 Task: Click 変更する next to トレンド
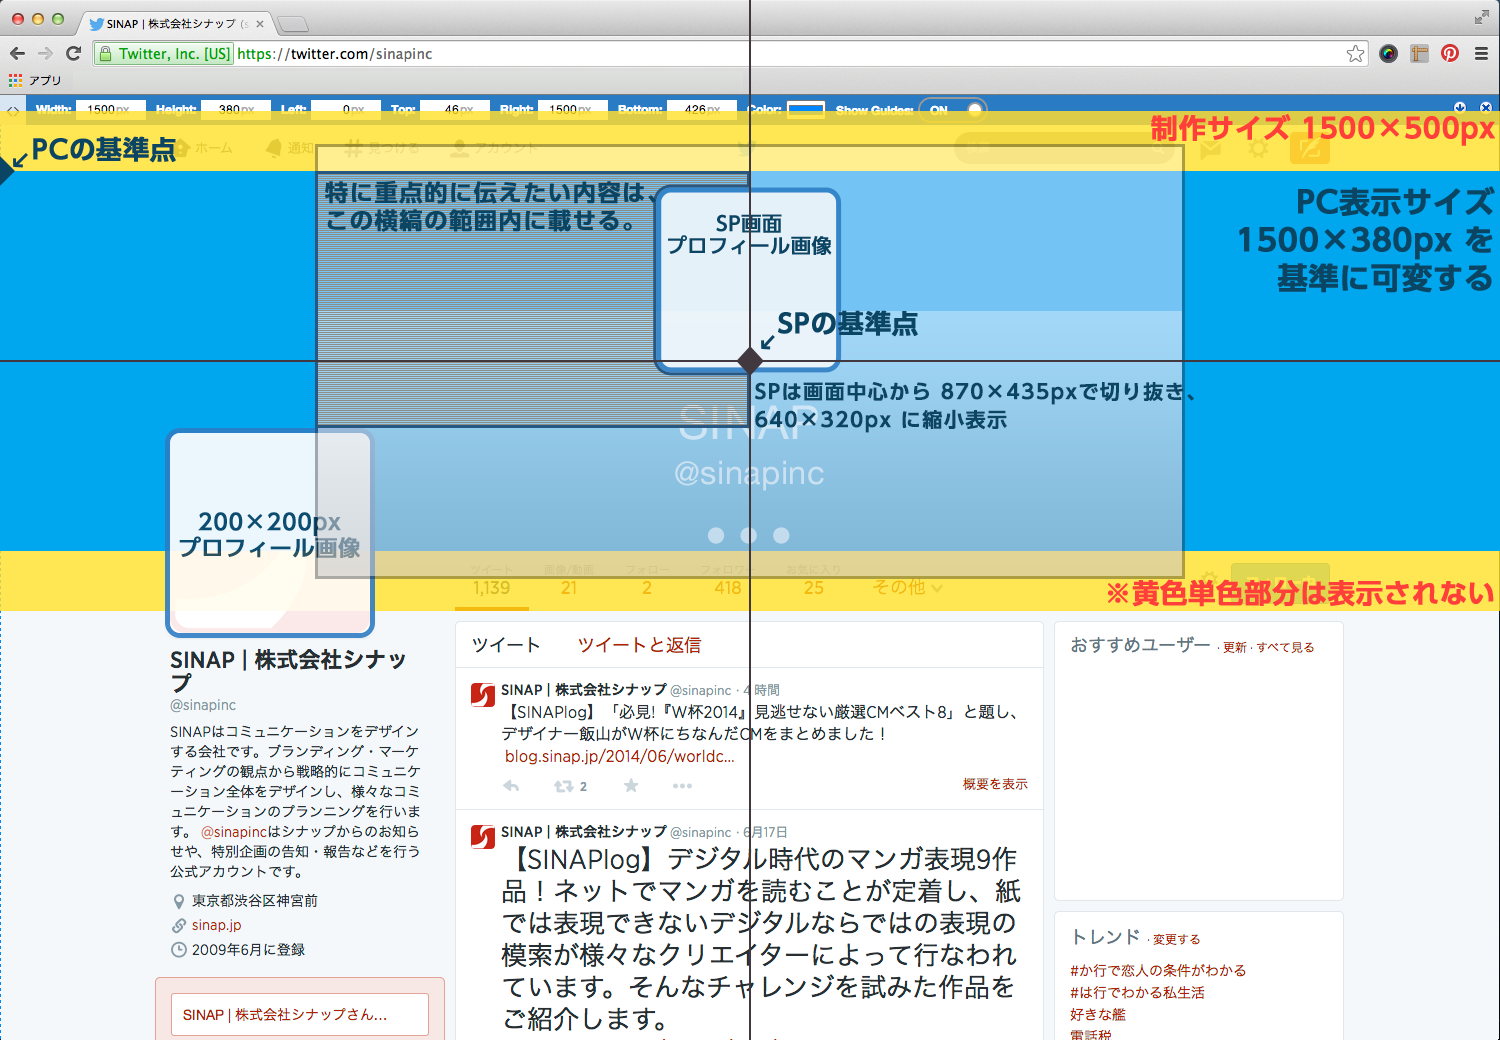pyautogui.click(x=1176, y=940)
